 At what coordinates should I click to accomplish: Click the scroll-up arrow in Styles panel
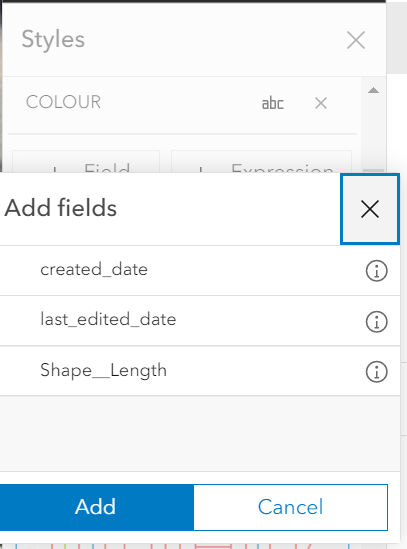pos(373,90)
